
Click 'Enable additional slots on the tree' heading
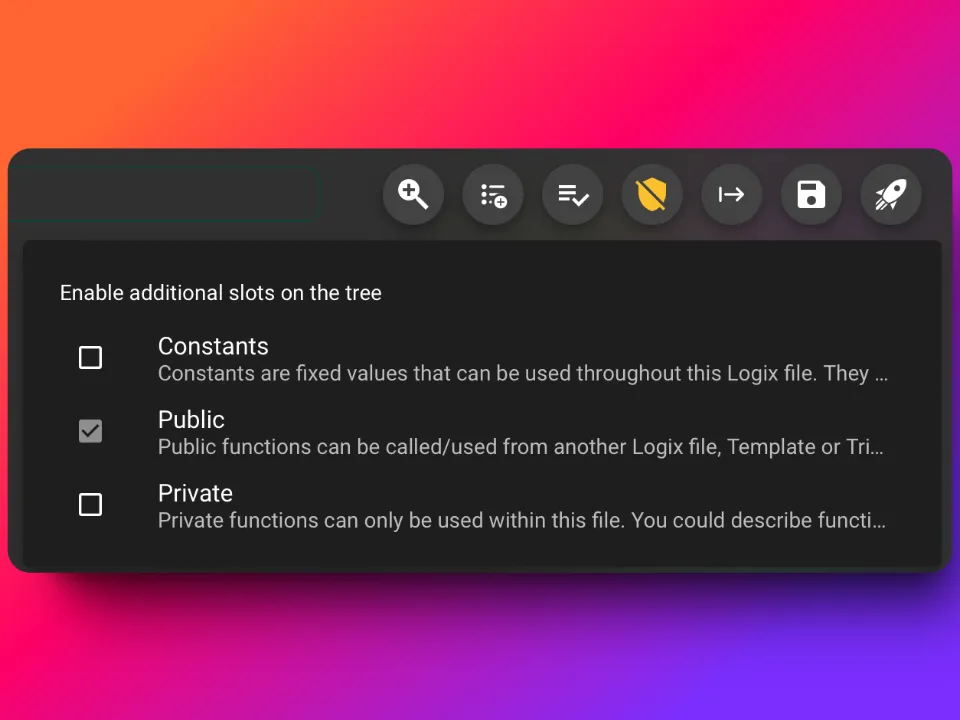(x=220, y=293)
